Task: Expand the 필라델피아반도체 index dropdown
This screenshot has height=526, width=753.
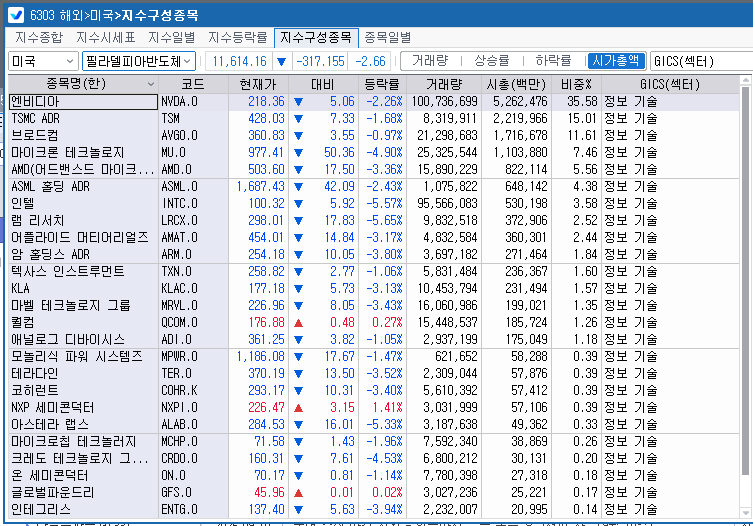Action: (139, 61)
